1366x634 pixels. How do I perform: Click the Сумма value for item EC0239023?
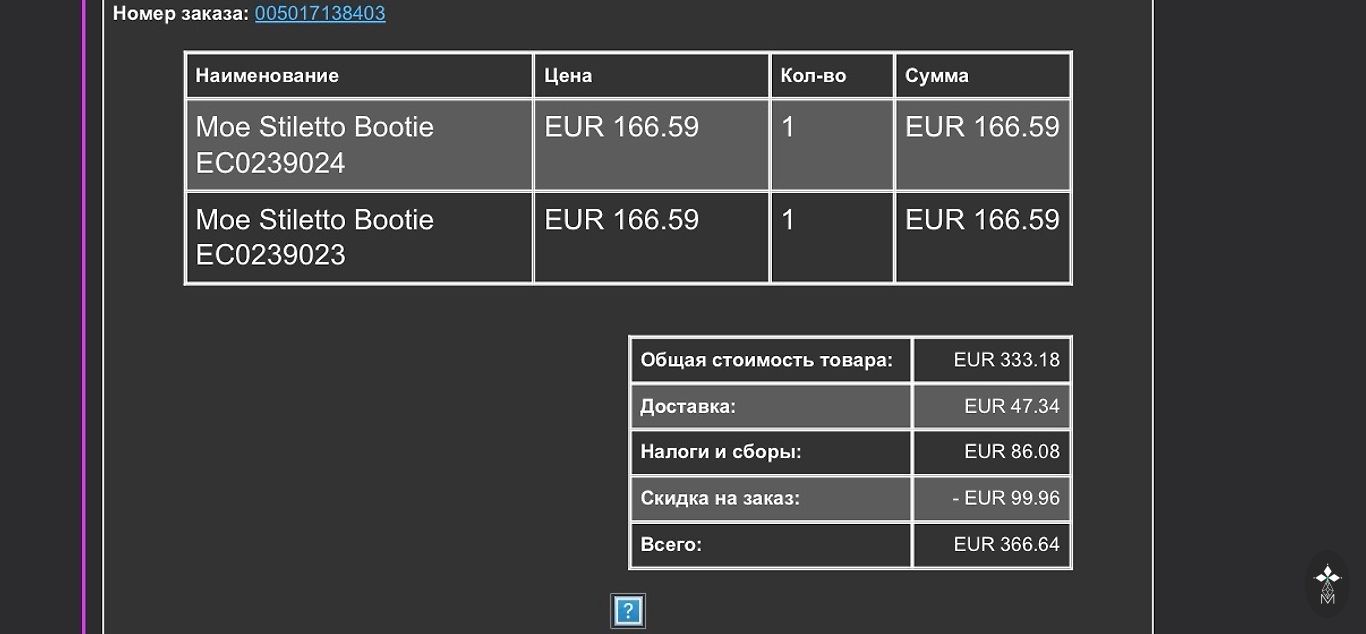pyautogui.click(x=982, y=220)
